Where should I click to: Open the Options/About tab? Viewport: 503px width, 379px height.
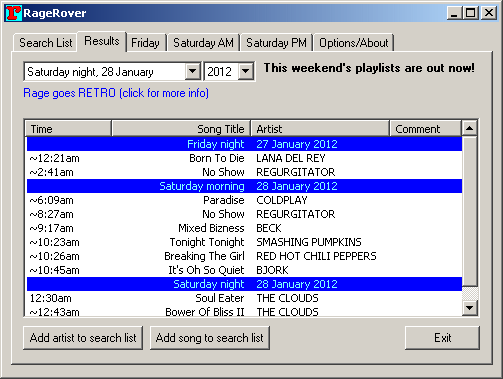pos(354,43)
